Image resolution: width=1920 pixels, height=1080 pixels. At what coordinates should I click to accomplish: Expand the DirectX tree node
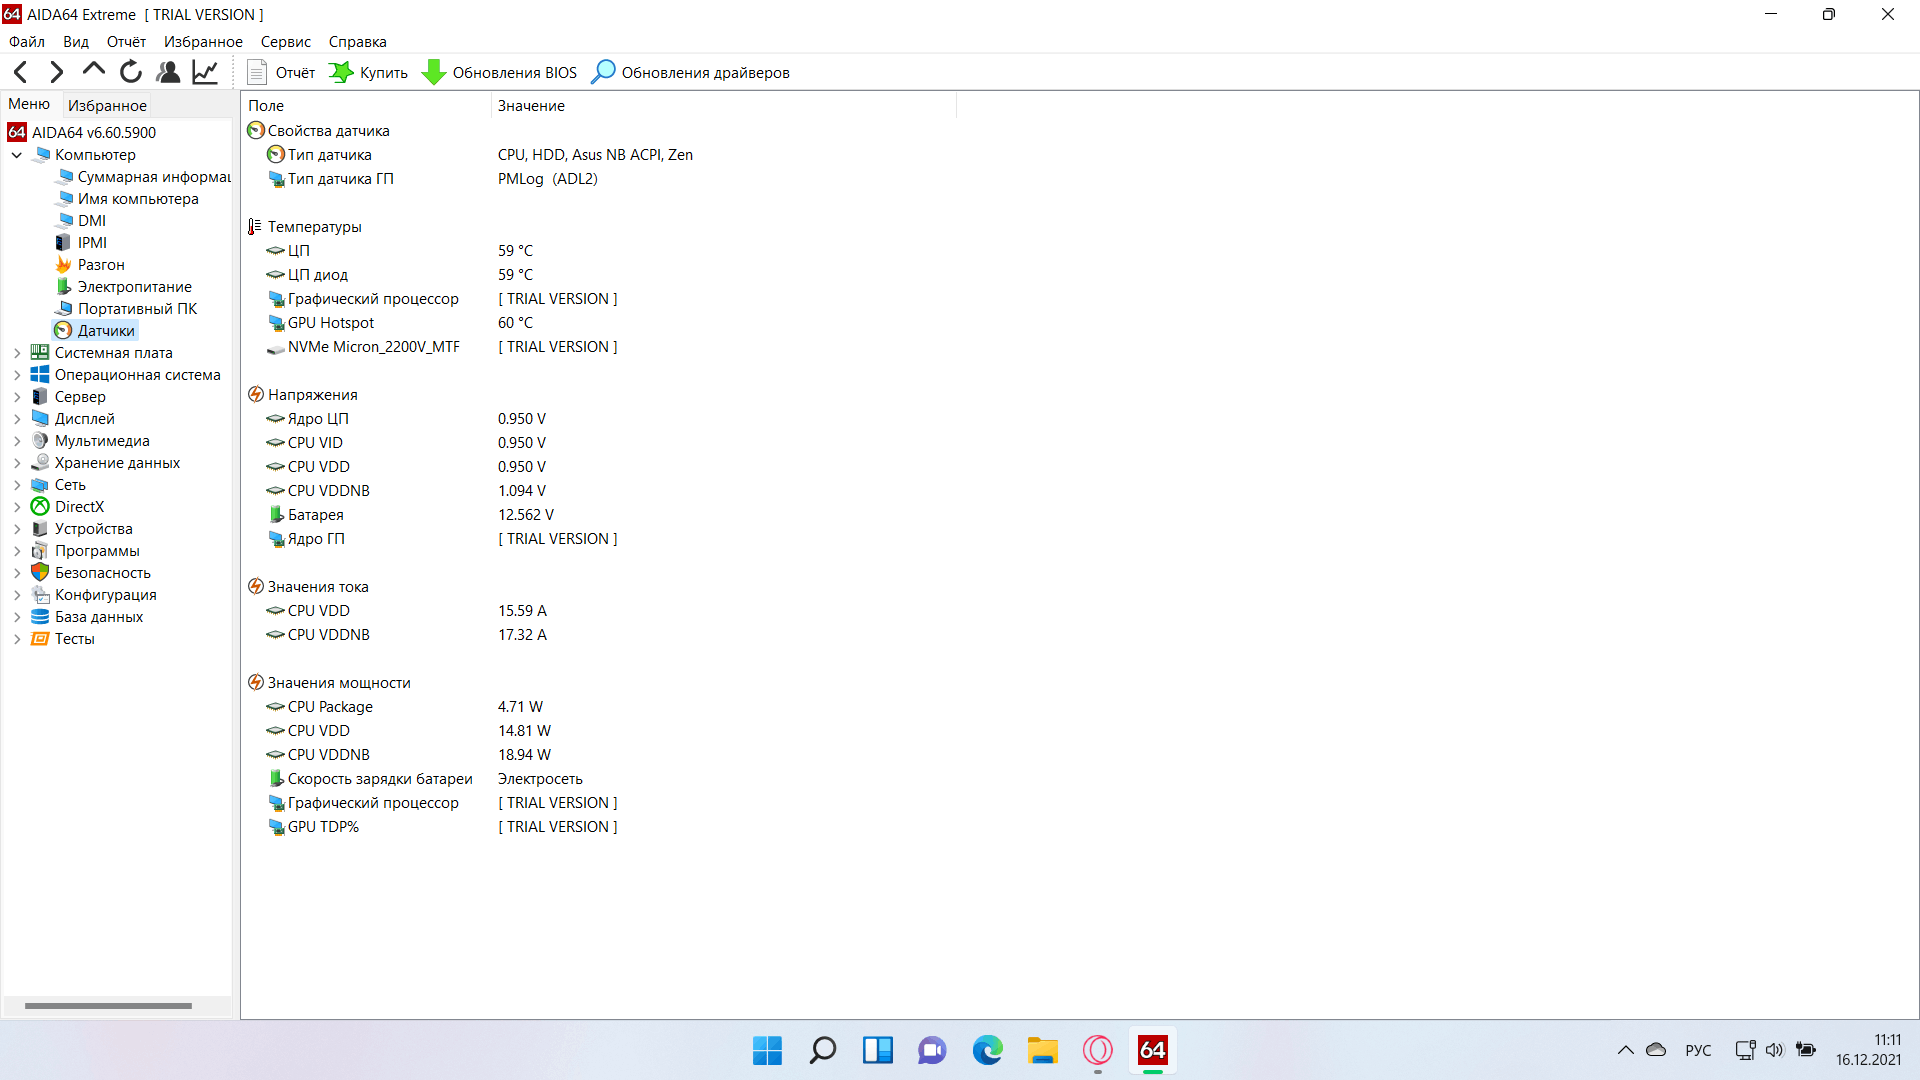pyautogui.click(x=17, y=507)
